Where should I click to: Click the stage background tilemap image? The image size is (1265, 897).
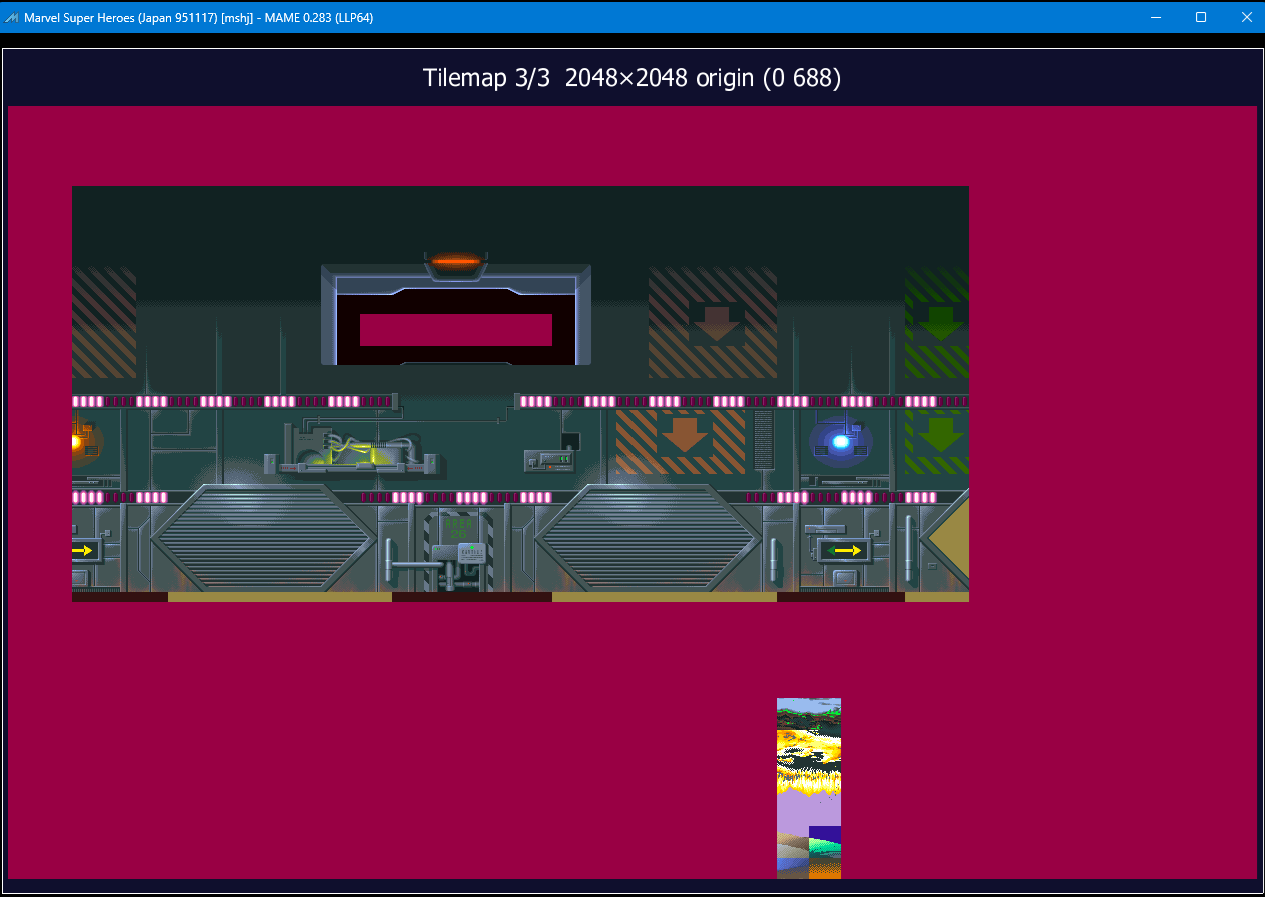pyautogui.click(x=520, y=394)
